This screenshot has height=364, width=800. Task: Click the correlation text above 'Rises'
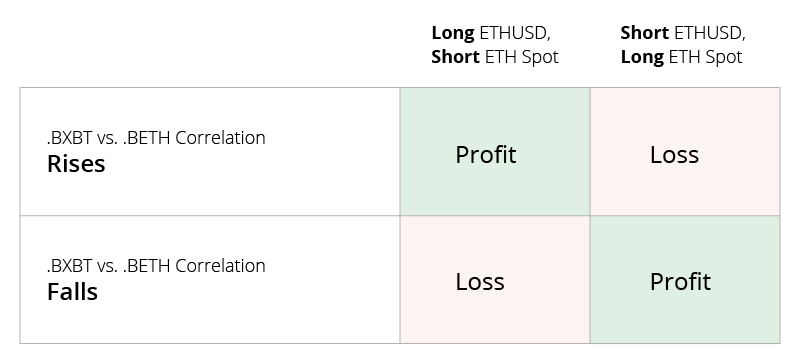tap(156, 137)
